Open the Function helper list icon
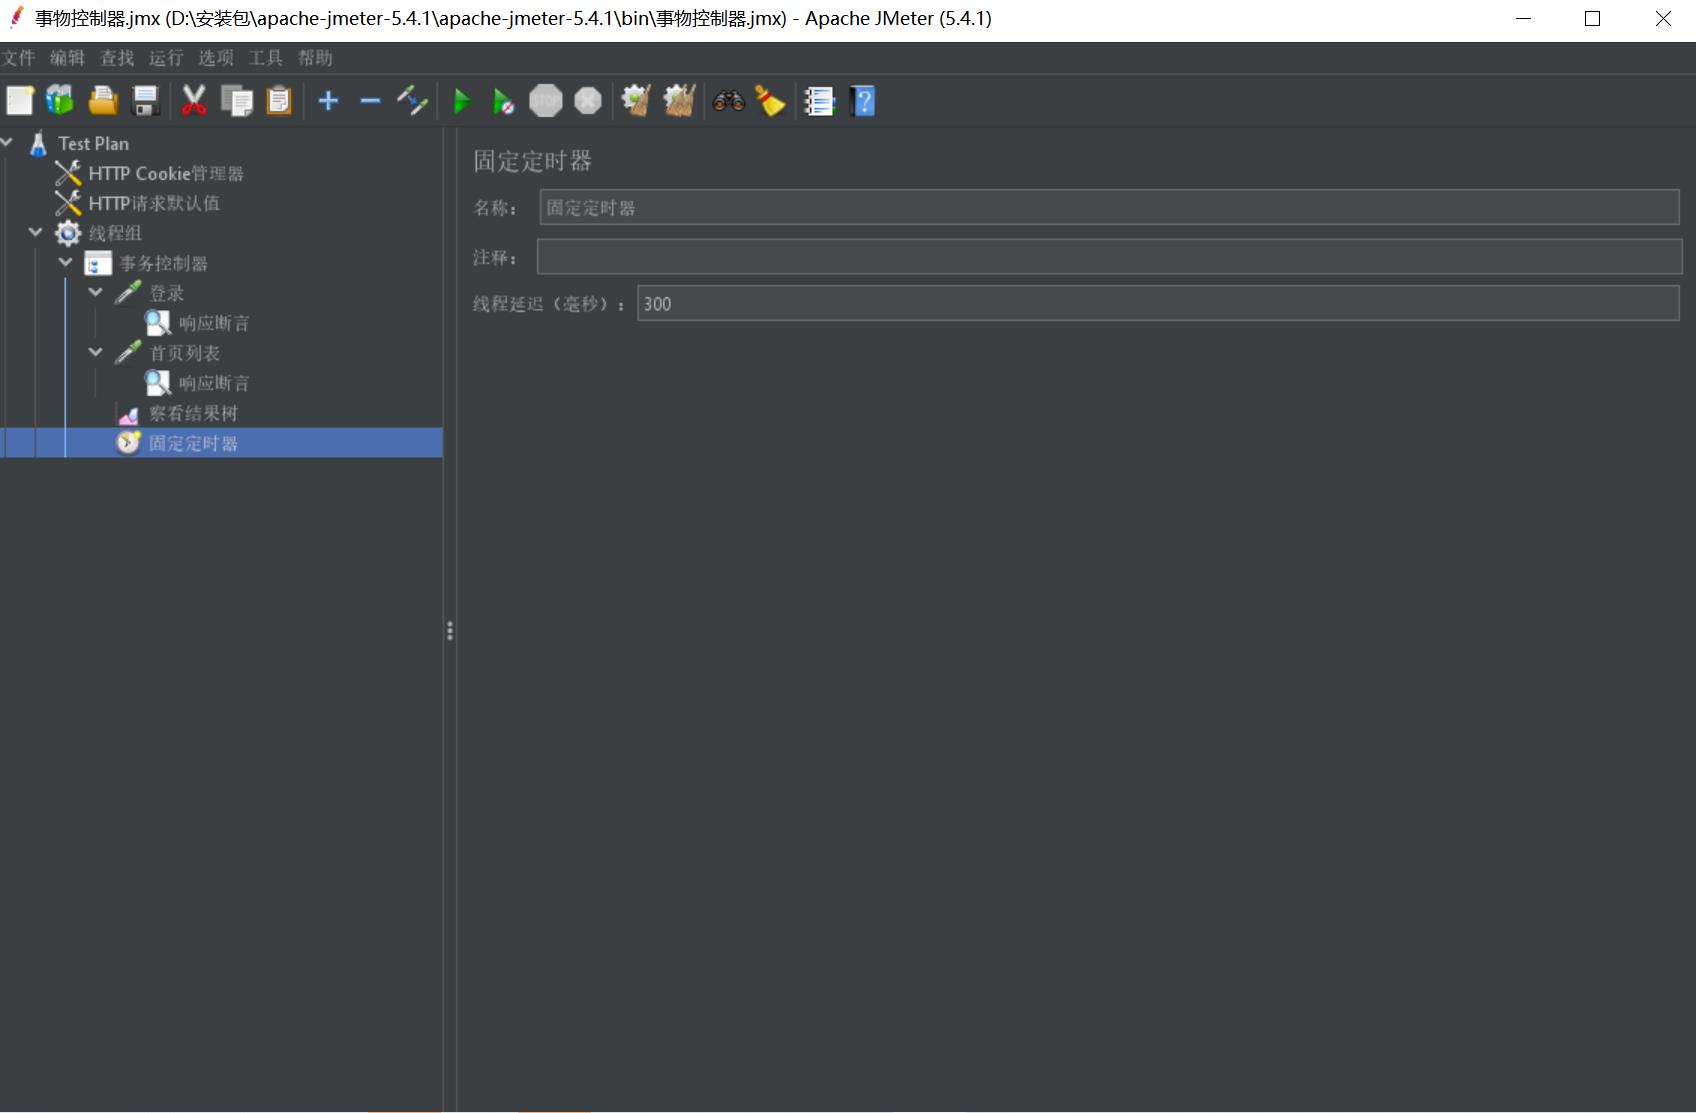 819,101
